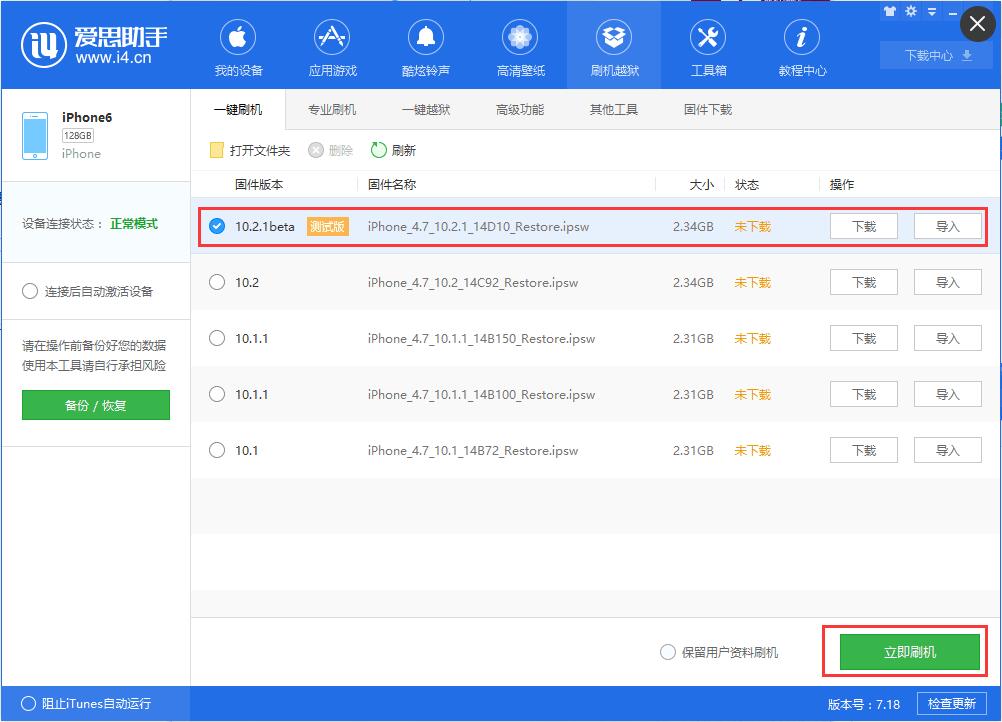This screenshot has height=722, width=1002.
Task: Select the 10.2 firmware radio button
Action: 216,282
